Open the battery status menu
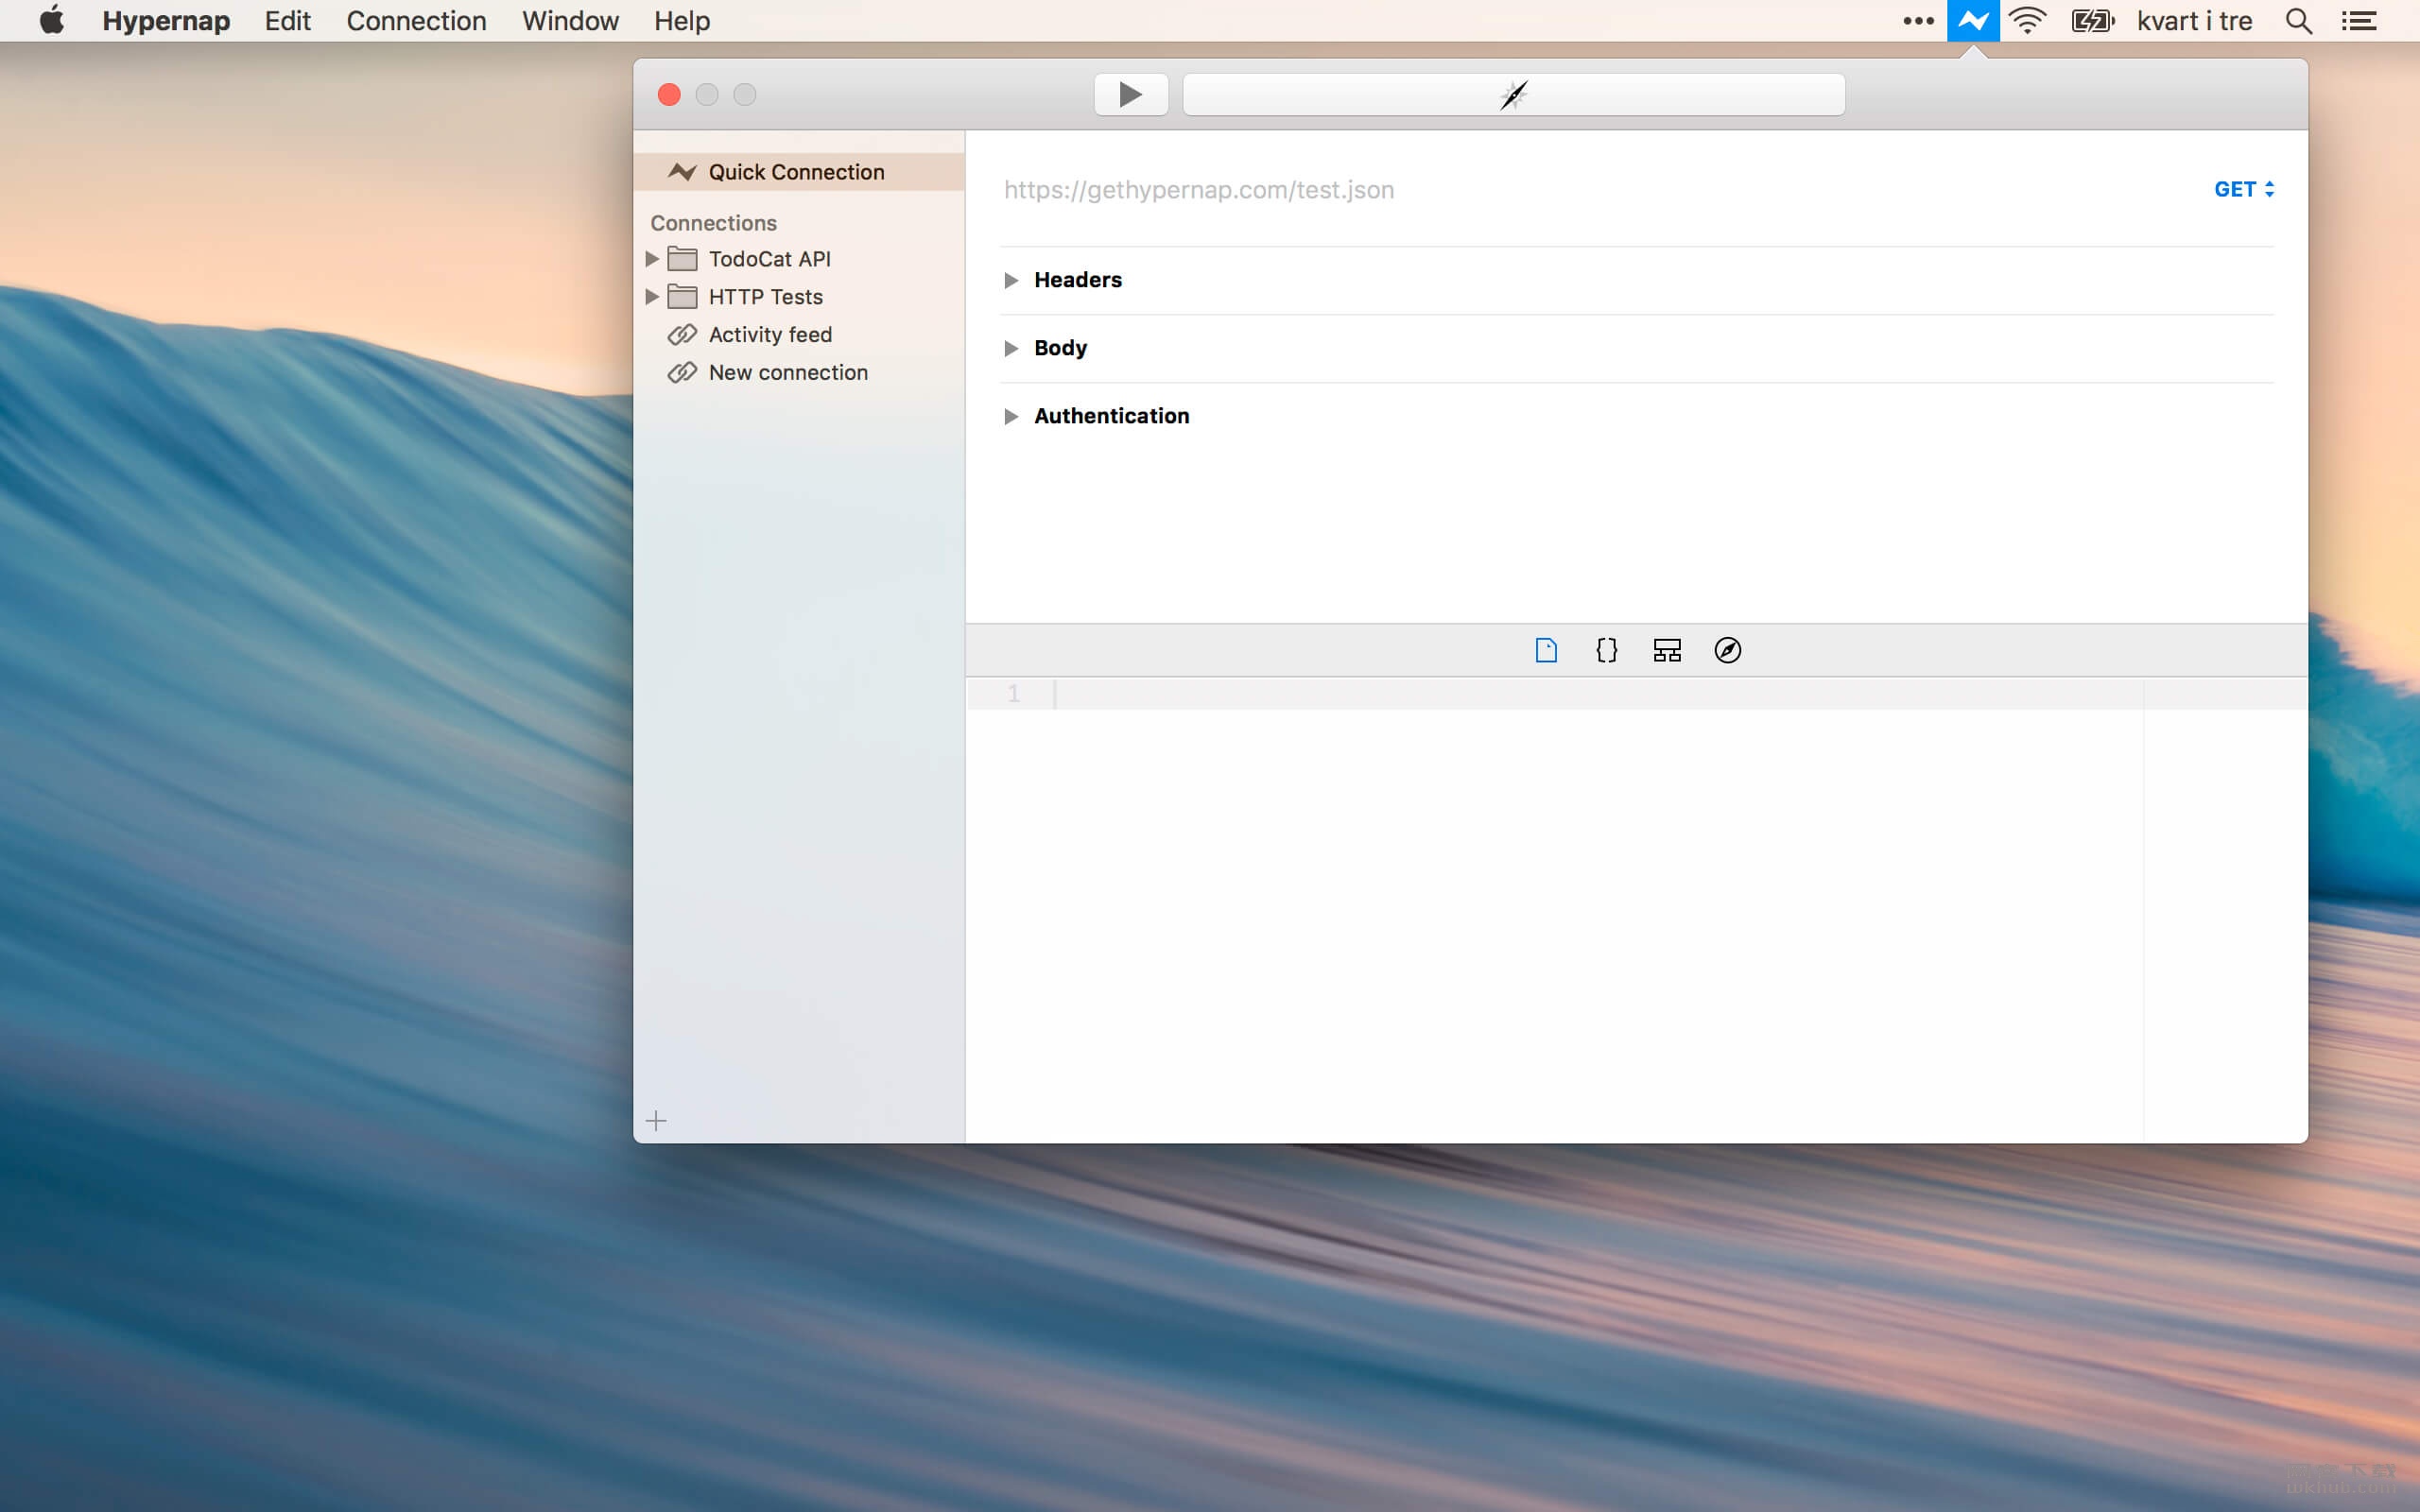Screen dimensions: 2420x1512 2093,20
